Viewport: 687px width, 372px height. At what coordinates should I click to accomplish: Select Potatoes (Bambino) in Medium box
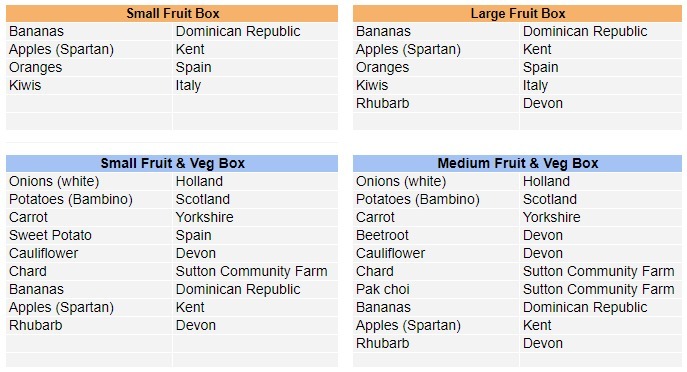click(x=436, y=199)
